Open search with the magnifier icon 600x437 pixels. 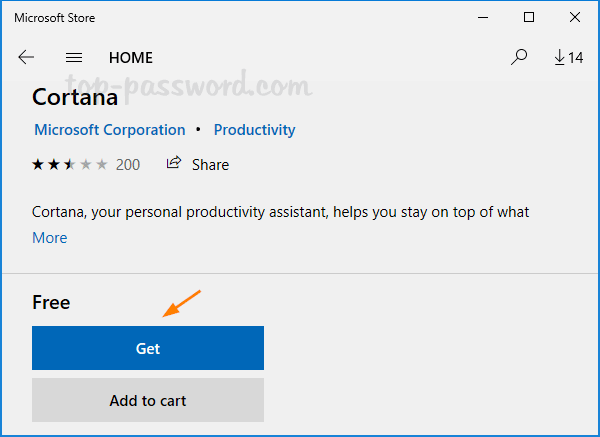(x=519, y=57)
